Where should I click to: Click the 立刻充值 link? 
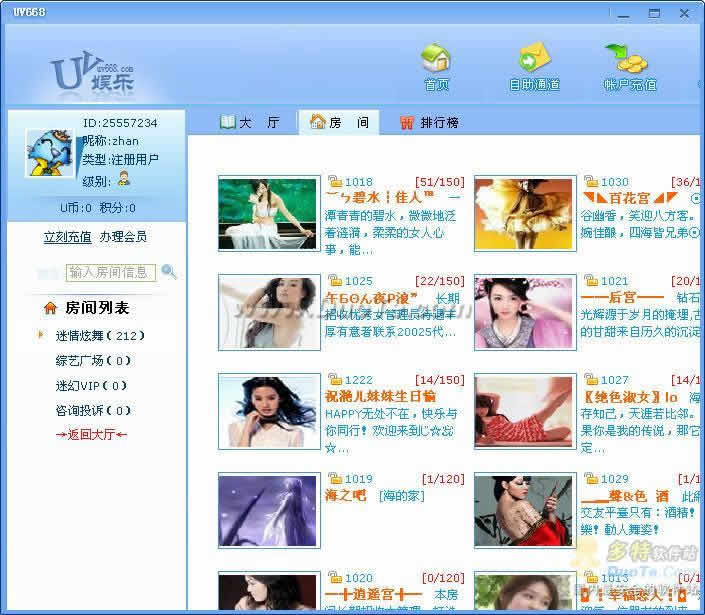coord(67,236)
